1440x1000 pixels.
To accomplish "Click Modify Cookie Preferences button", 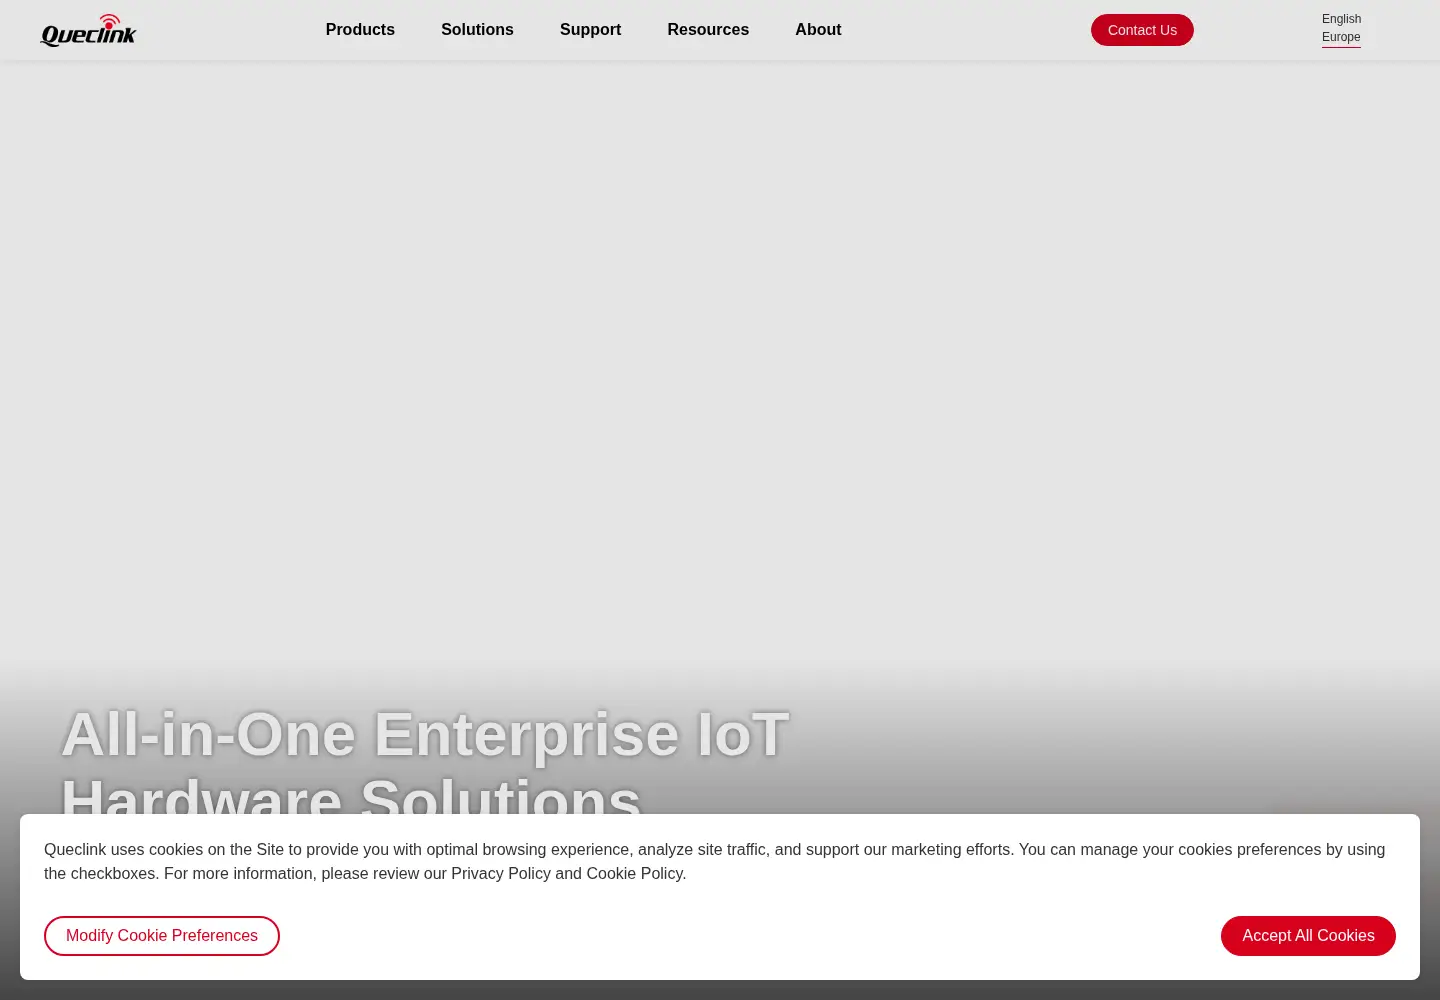I will tap(162, 936).
